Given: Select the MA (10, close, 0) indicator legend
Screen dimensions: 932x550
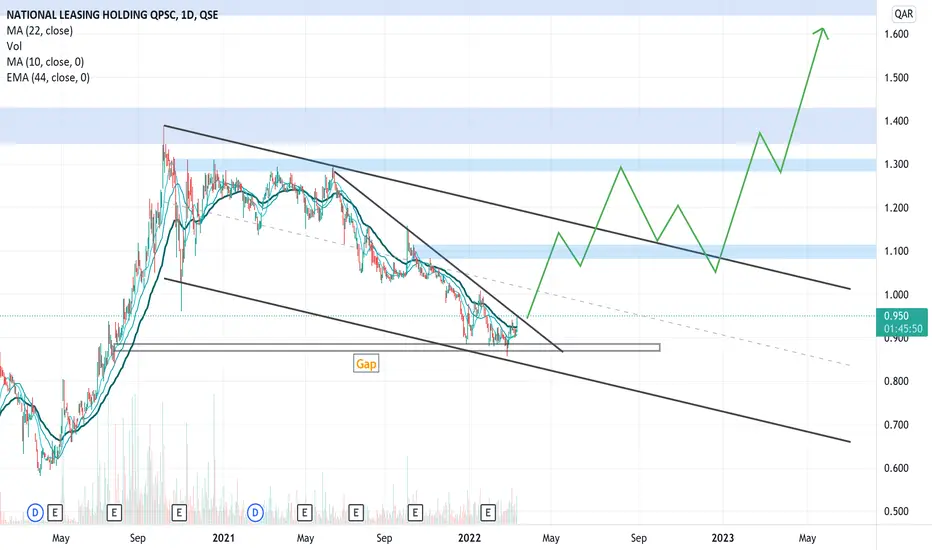Looking at the screenshot, I should pos(45,62).
